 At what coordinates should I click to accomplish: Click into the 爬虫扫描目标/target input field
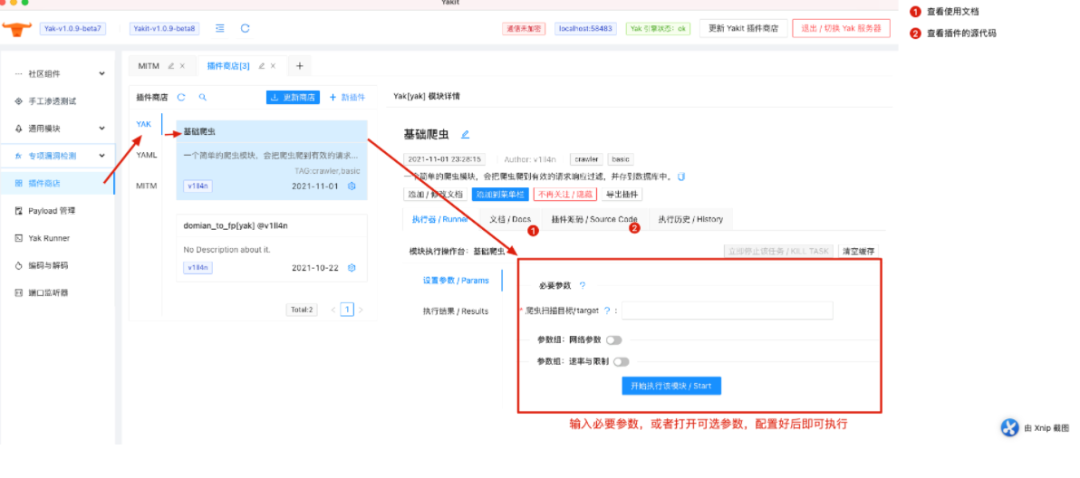coord(727,311)
